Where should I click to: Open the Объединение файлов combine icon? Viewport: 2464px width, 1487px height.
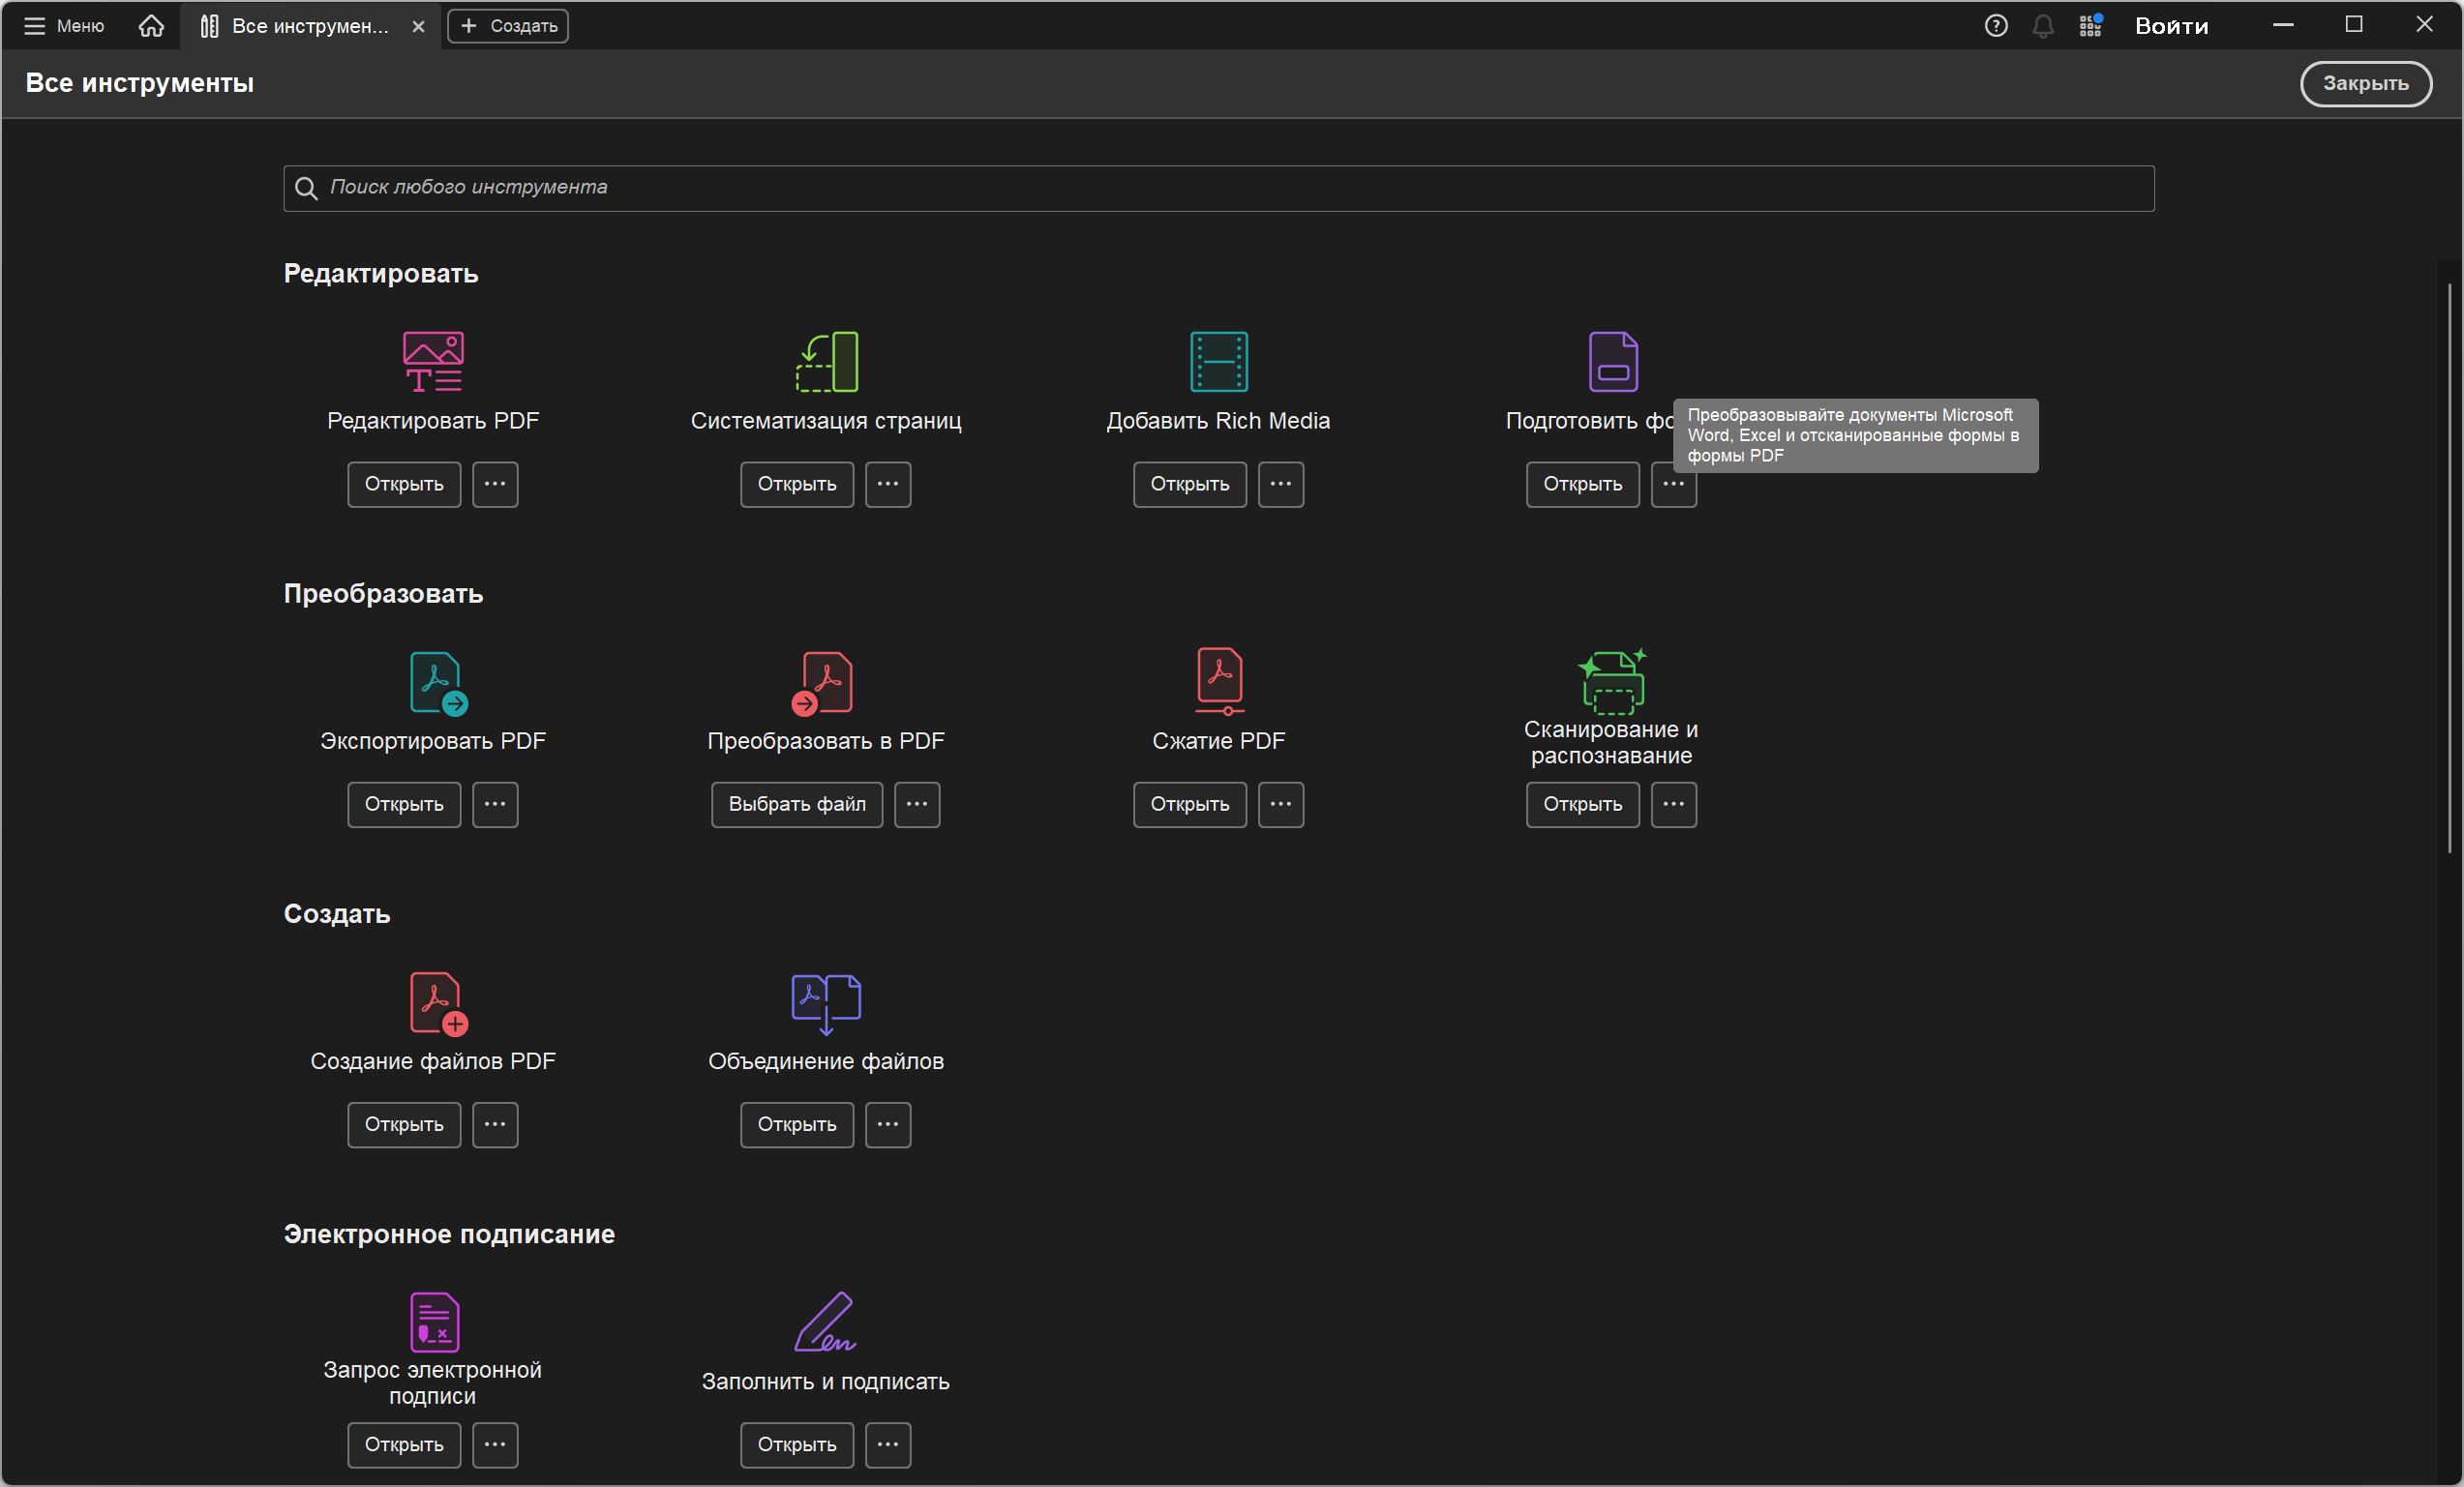[x=826, y=1002]
